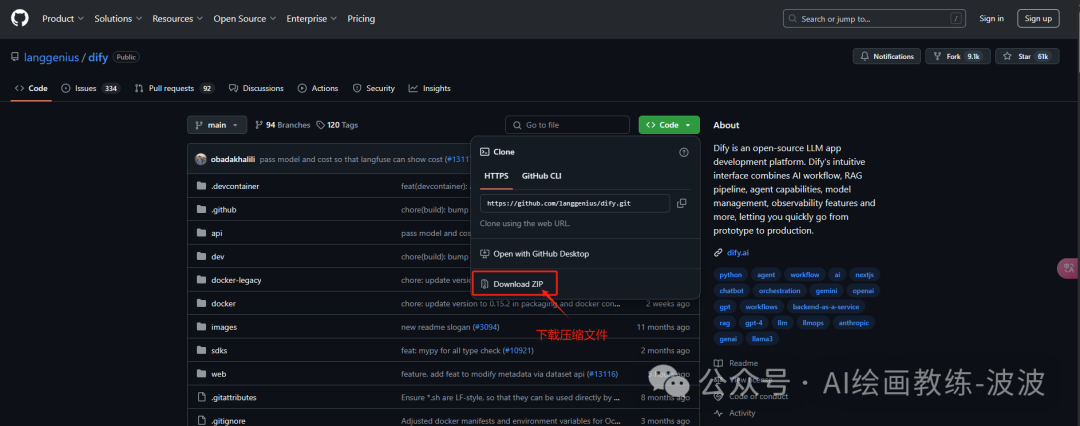Open the .github folder

pyautogui.click(x=224, y=210)
